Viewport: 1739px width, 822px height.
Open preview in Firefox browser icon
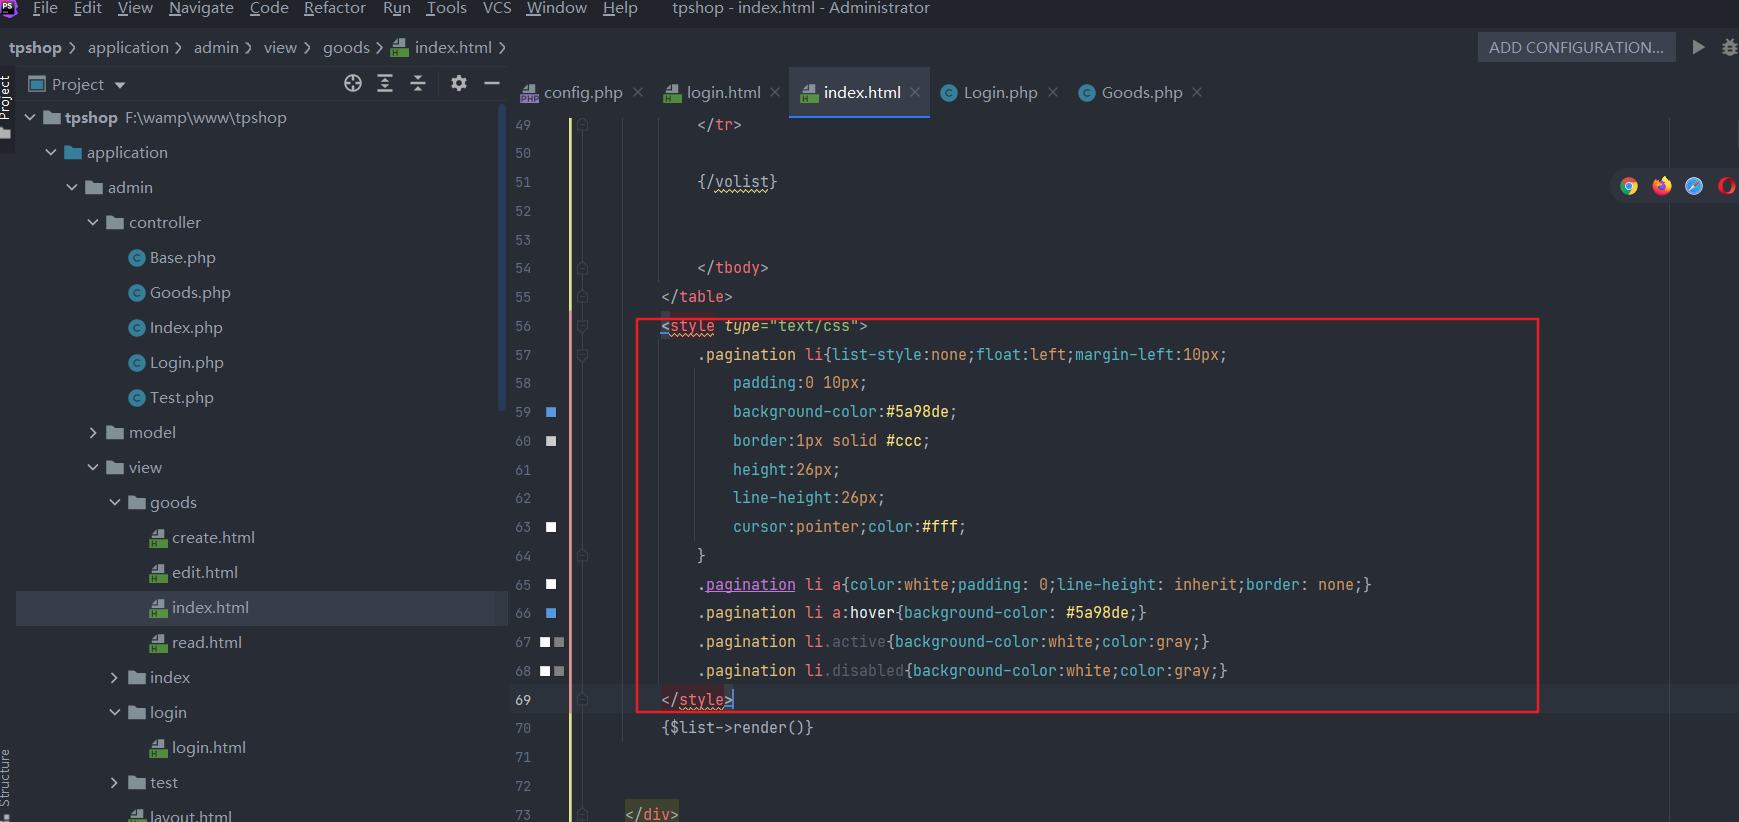click(x=1662, y=186)
